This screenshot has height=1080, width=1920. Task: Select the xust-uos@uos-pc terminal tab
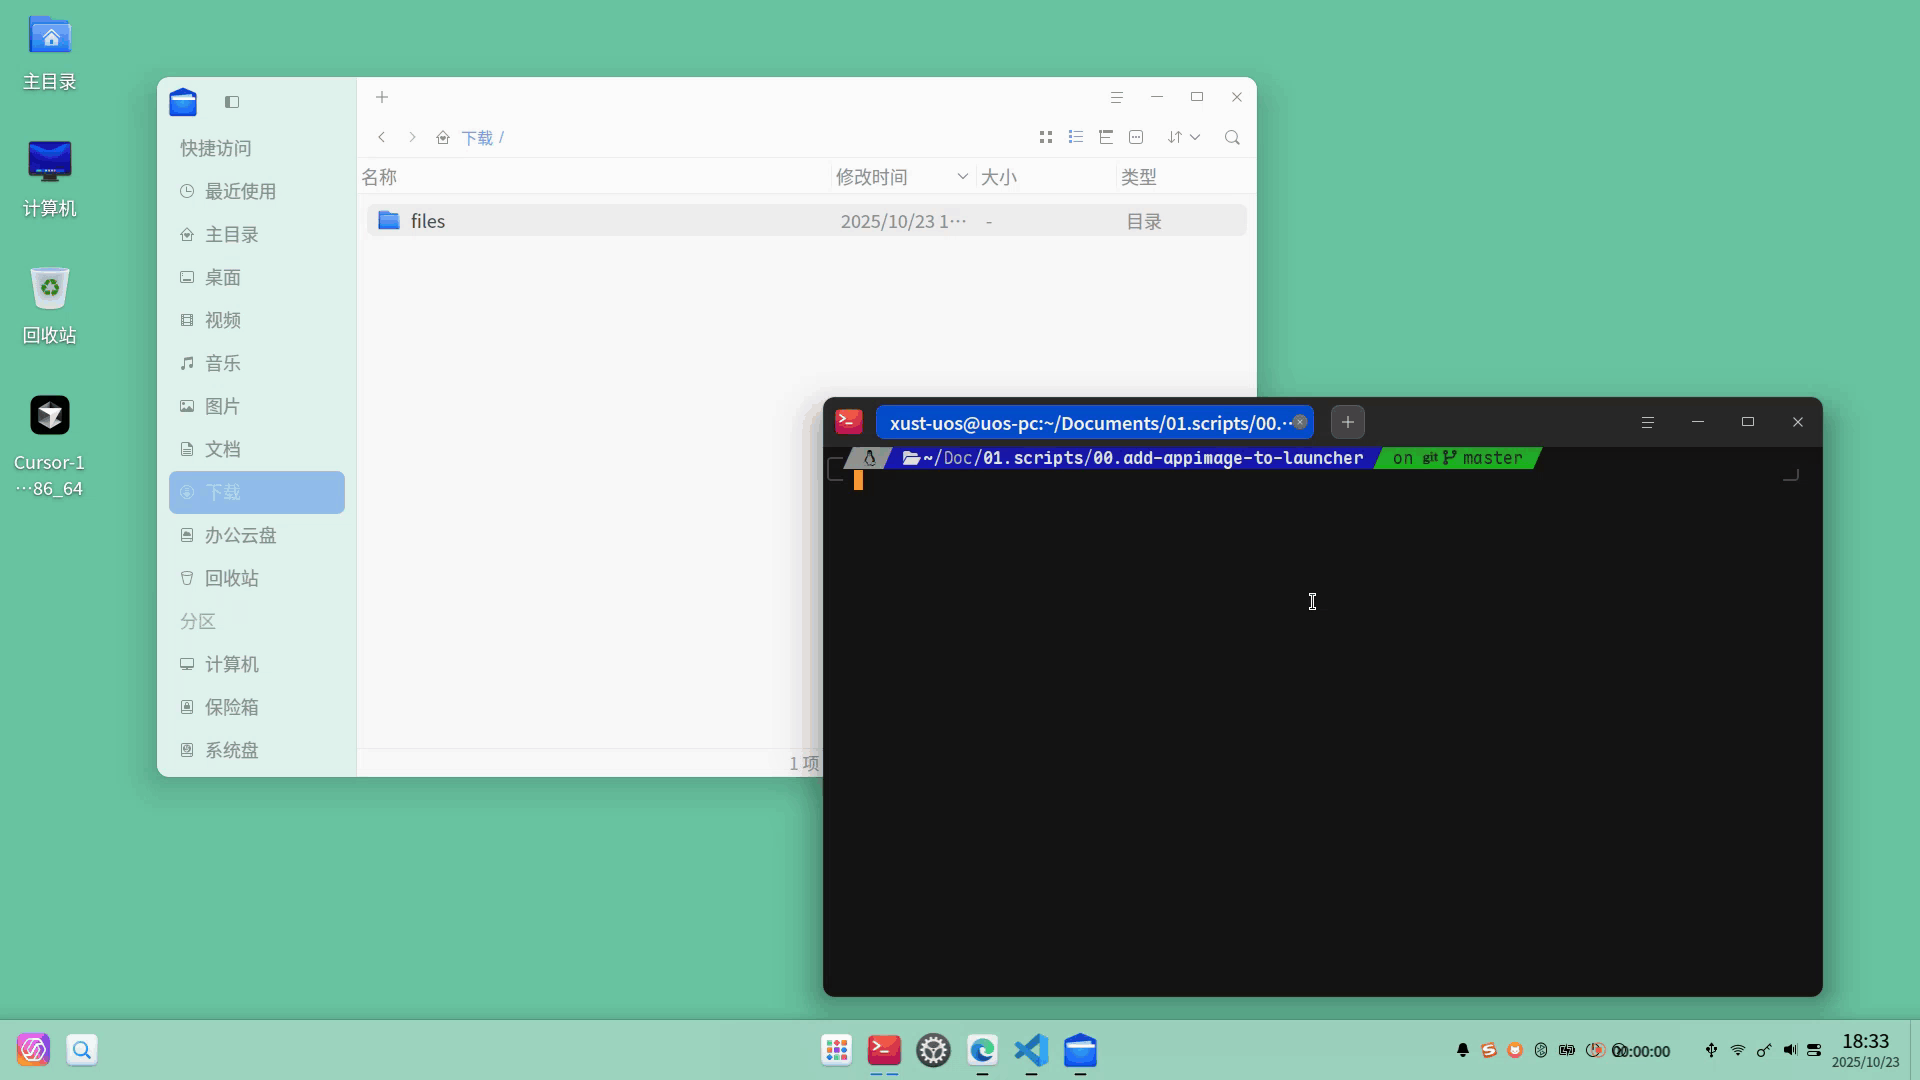[x=1094, y=422]
